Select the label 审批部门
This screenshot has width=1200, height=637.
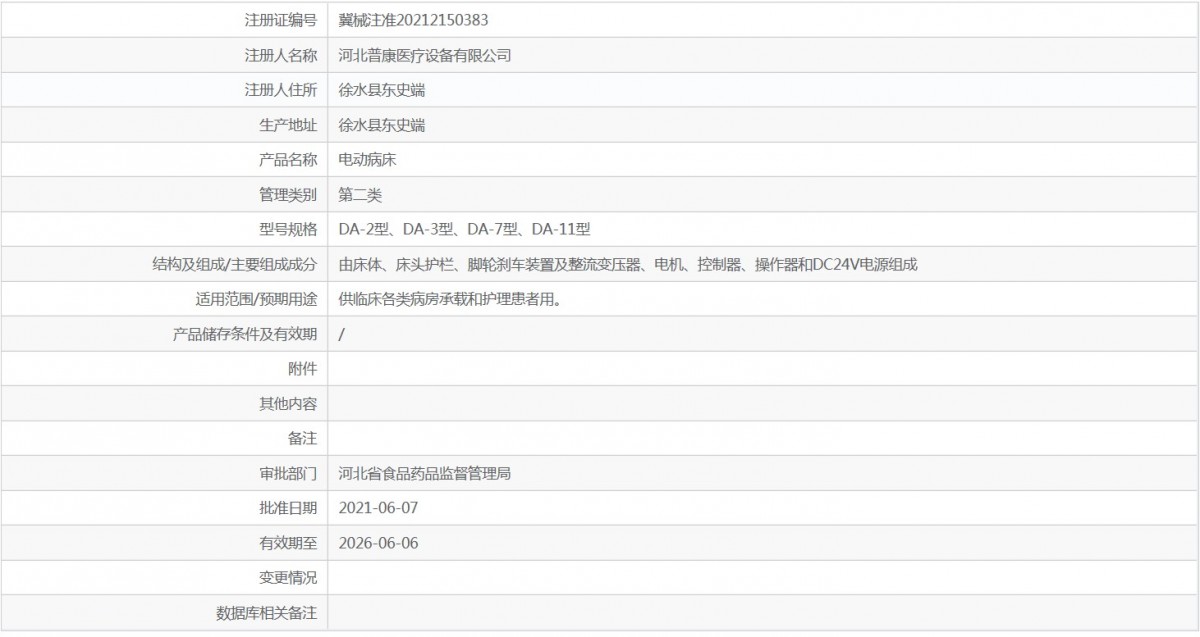pos(288,473)
